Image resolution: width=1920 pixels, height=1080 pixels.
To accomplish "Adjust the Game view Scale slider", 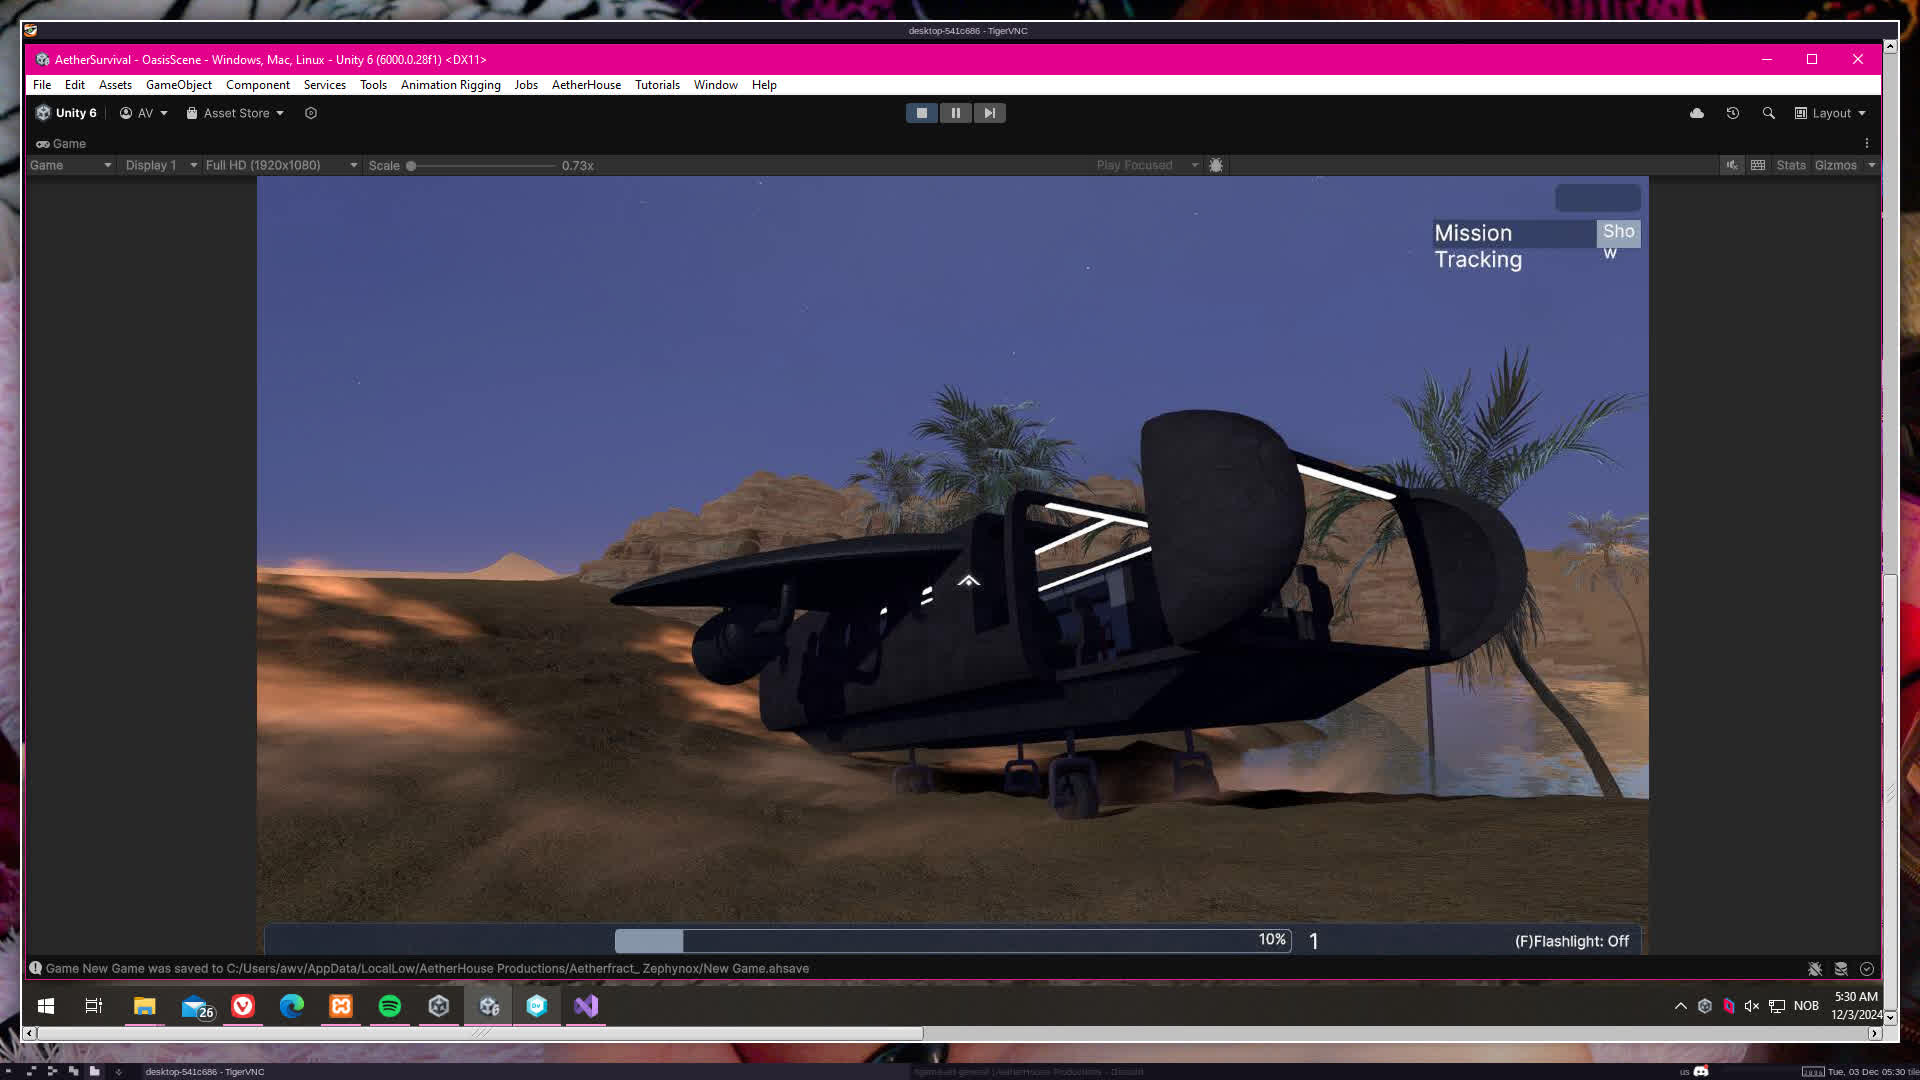I will click(x=411, y=166).
